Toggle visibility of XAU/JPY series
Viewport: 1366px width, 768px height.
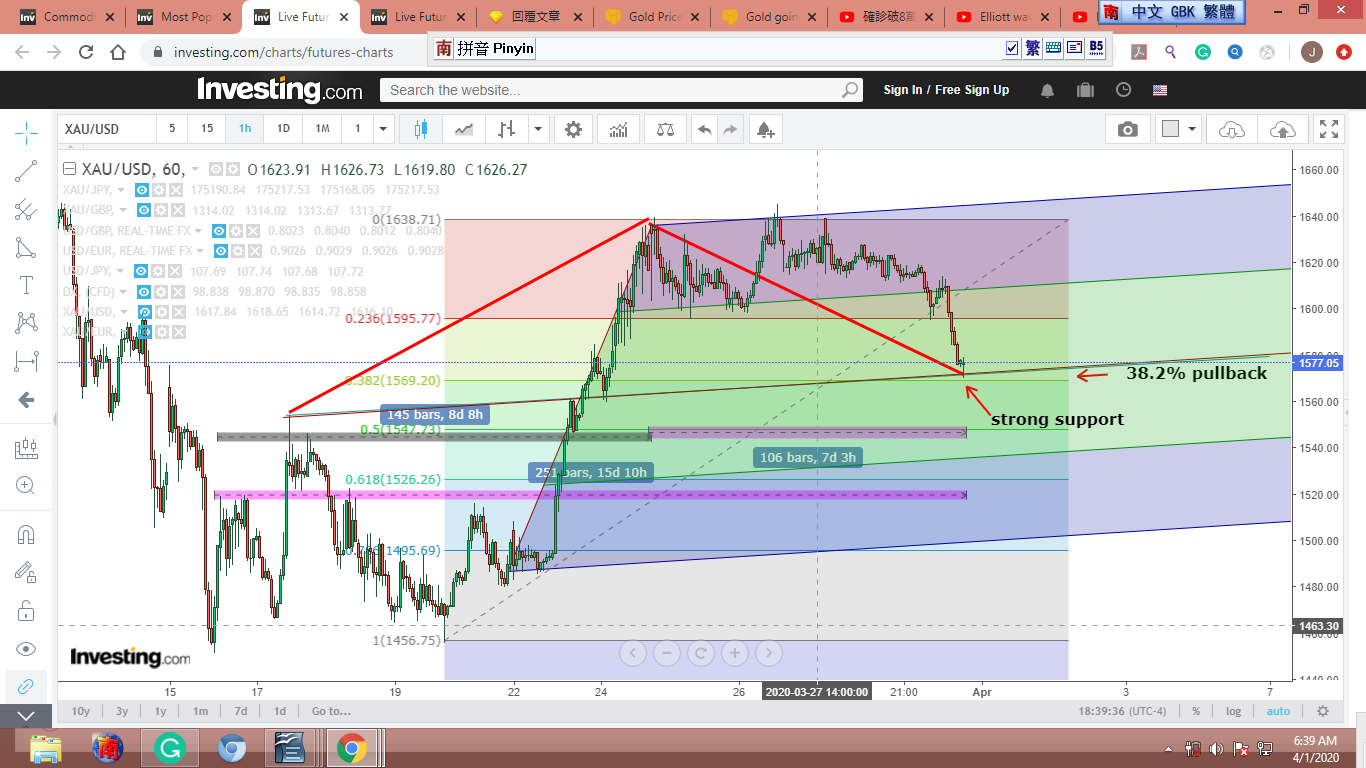coord(143,190)
